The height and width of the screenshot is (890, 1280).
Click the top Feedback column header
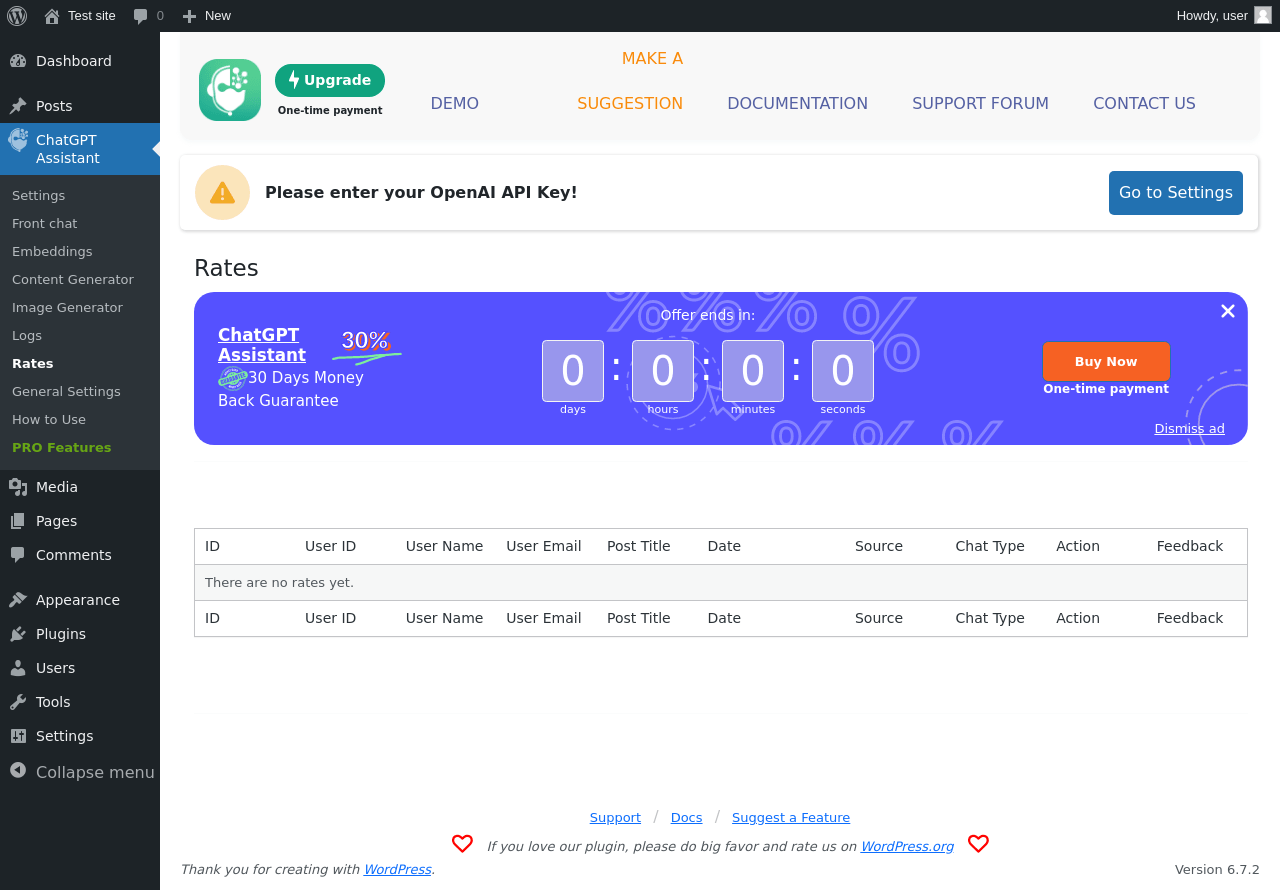1190,546
